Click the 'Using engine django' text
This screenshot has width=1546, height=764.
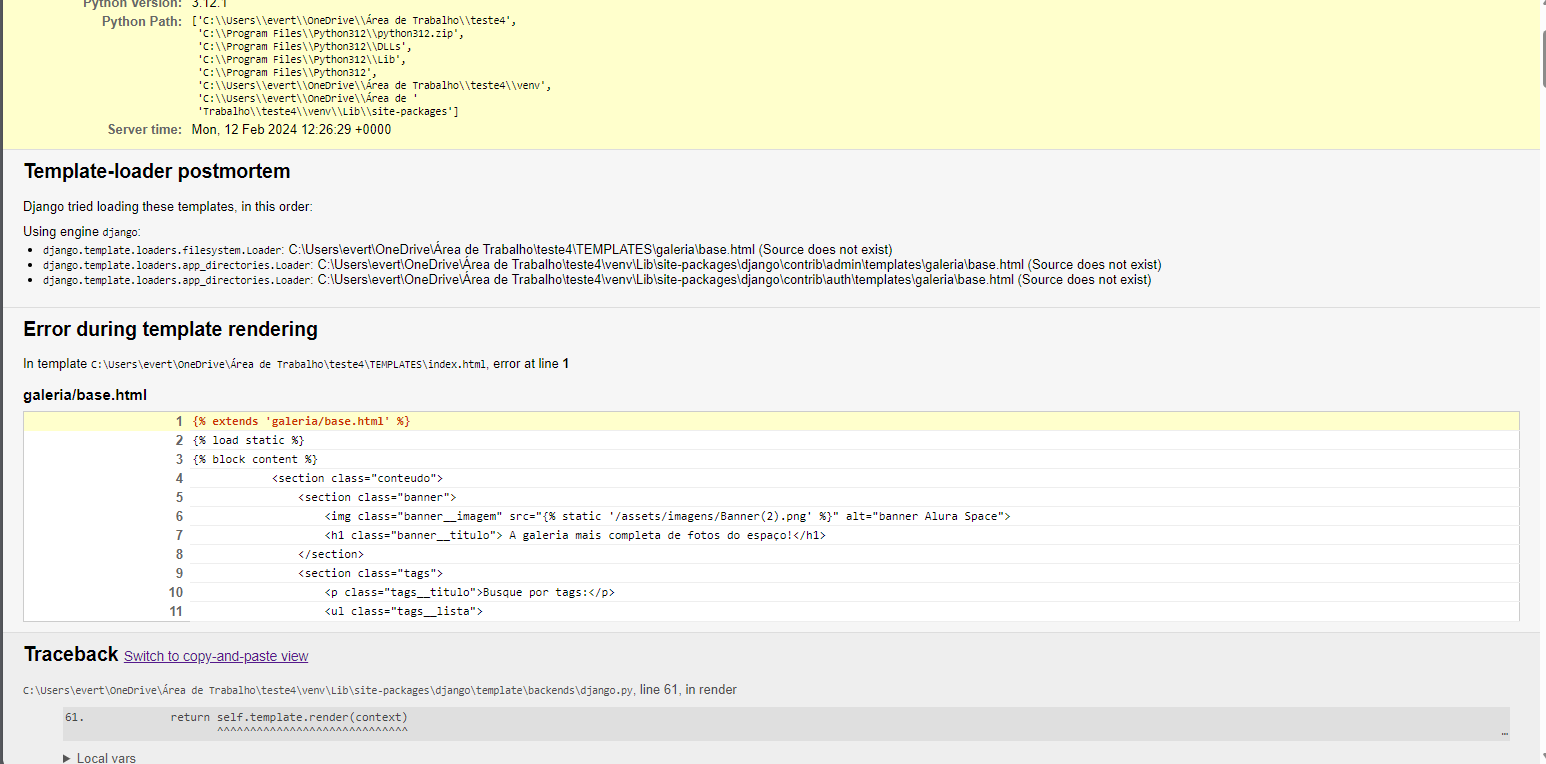(x=82, y=232)
